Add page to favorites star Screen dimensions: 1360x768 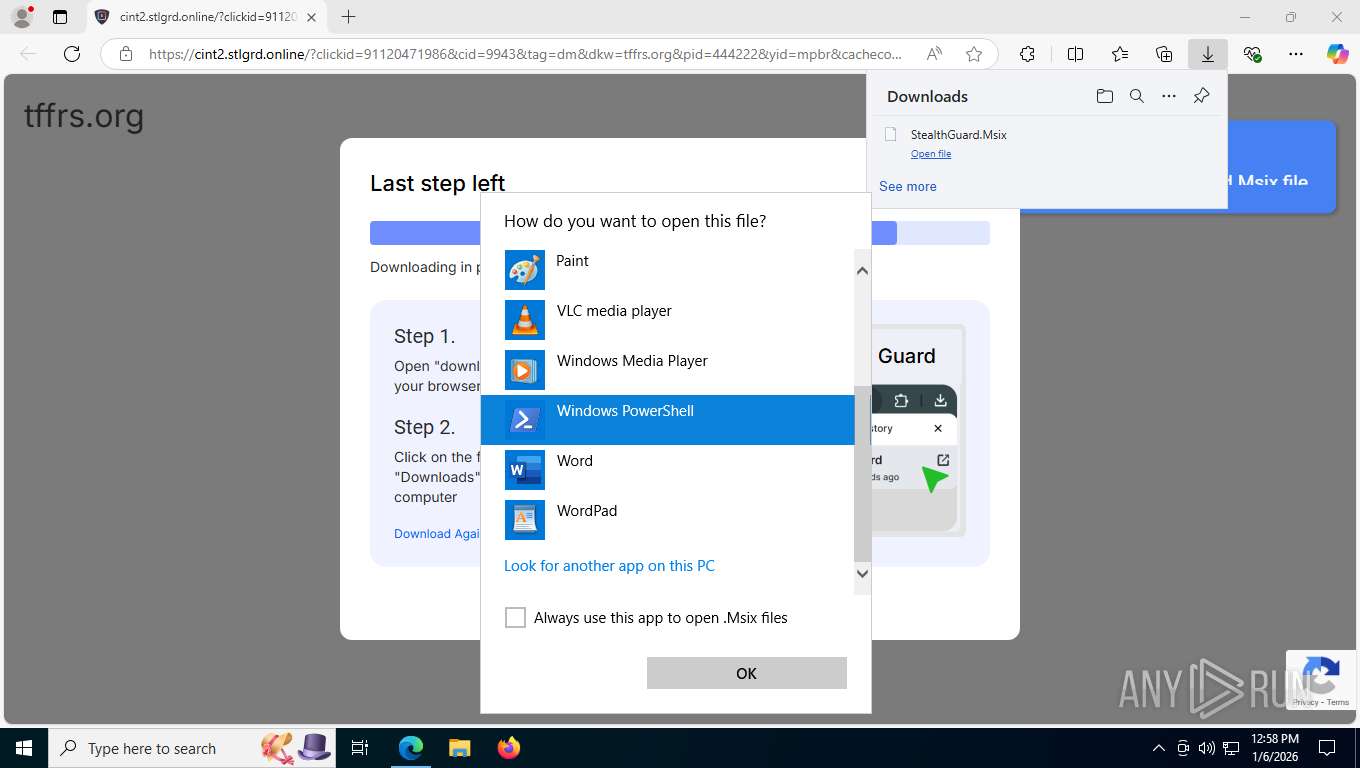(x=974, y=54)
